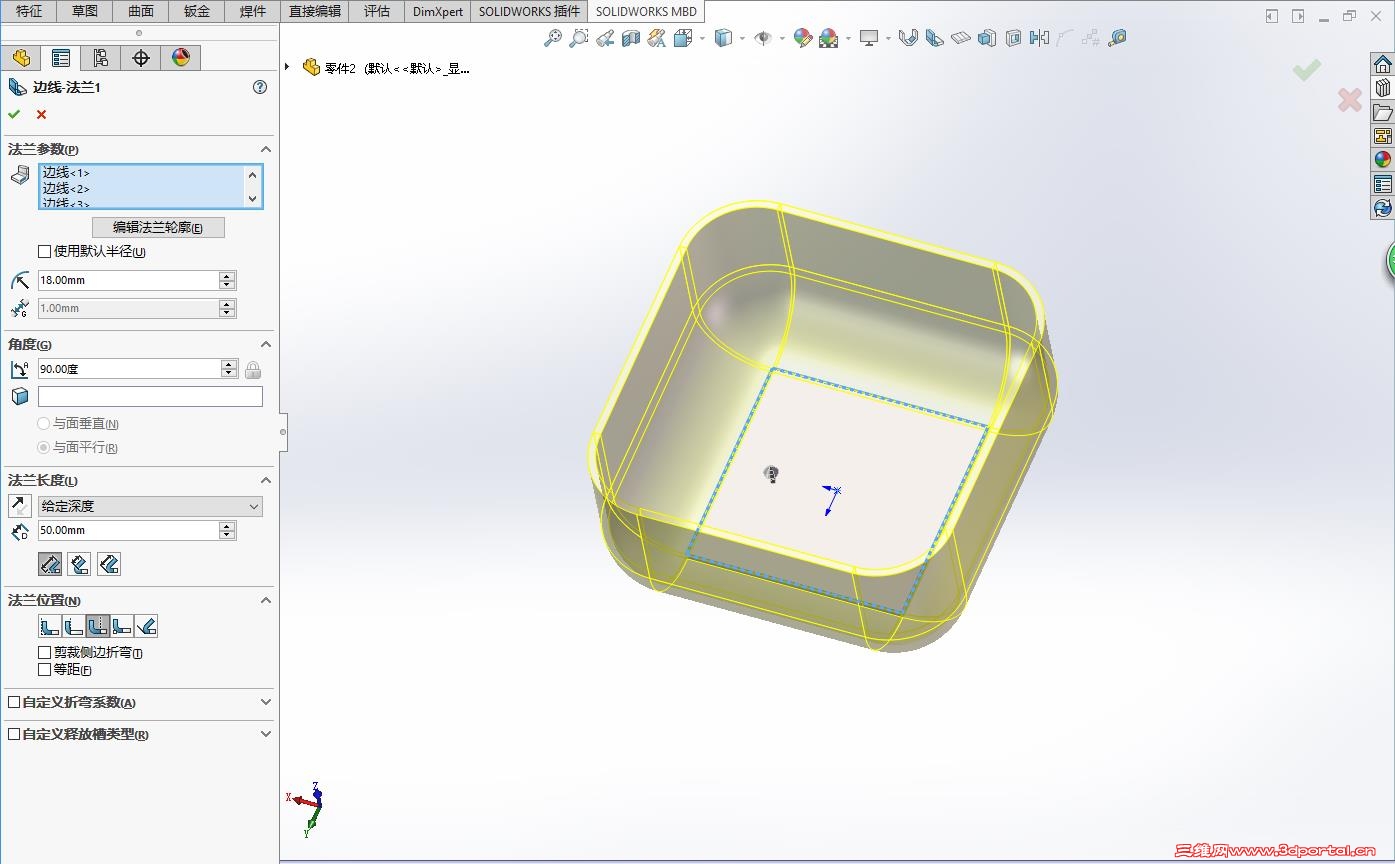Click the green OK checkmark in the viewport corner

tap(1306, 70)
